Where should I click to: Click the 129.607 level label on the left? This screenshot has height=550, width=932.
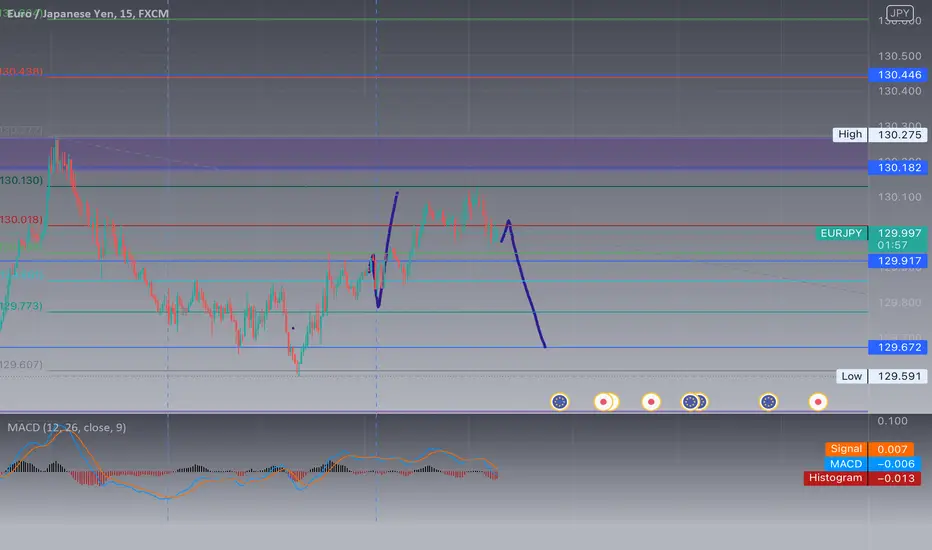pyautogui.click(x=21, y=364)
